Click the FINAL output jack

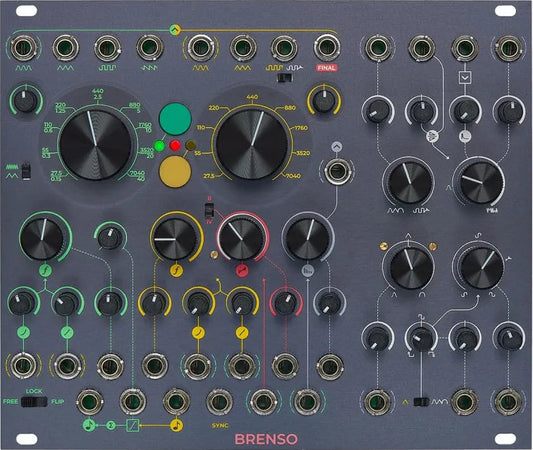coord(326,47)
